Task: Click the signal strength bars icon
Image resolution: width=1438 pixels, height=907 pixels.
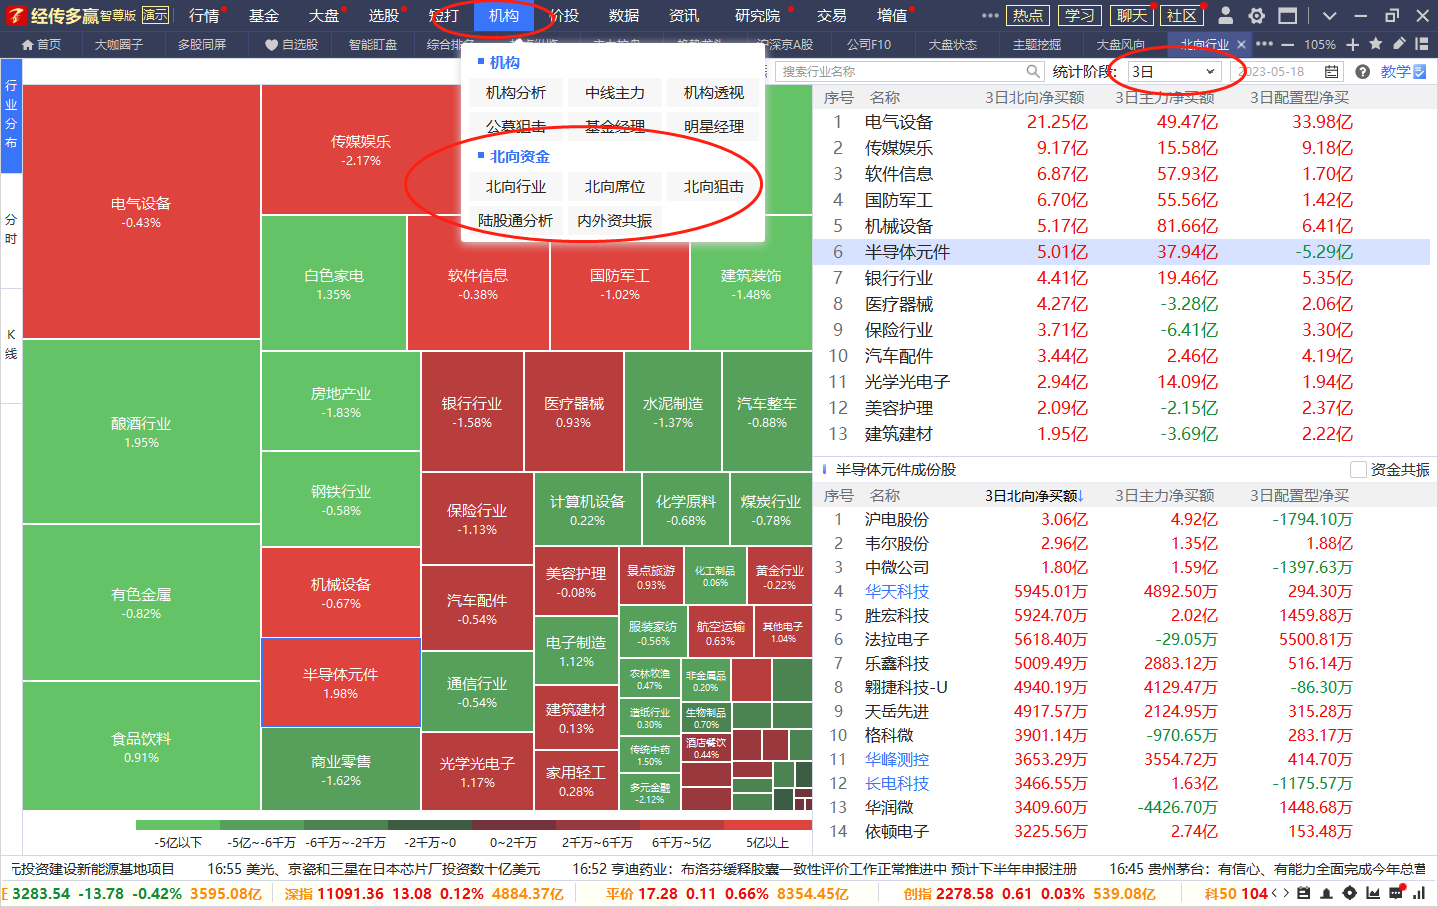Action: coord(1419,893)
